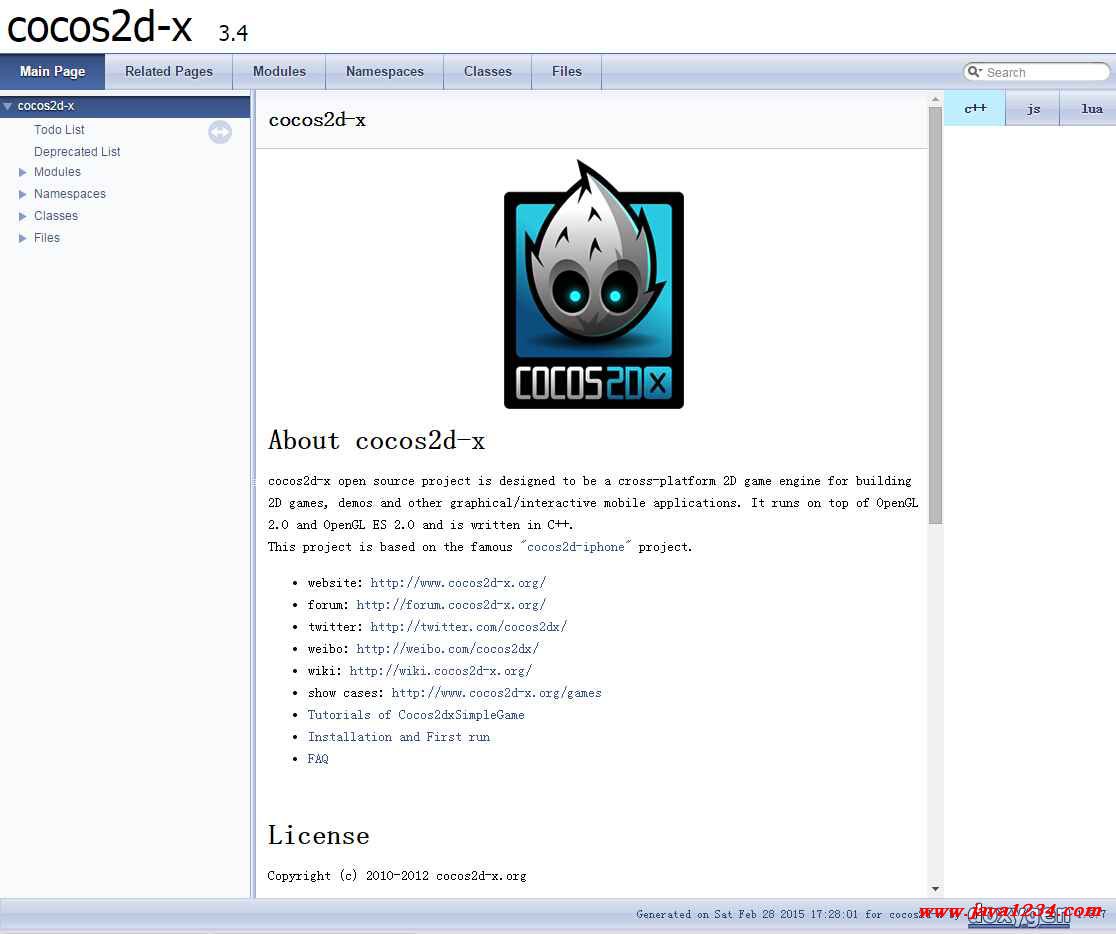Open the wiki.cocos2d-x.org link
The image size is (1116, 934).
441,671
